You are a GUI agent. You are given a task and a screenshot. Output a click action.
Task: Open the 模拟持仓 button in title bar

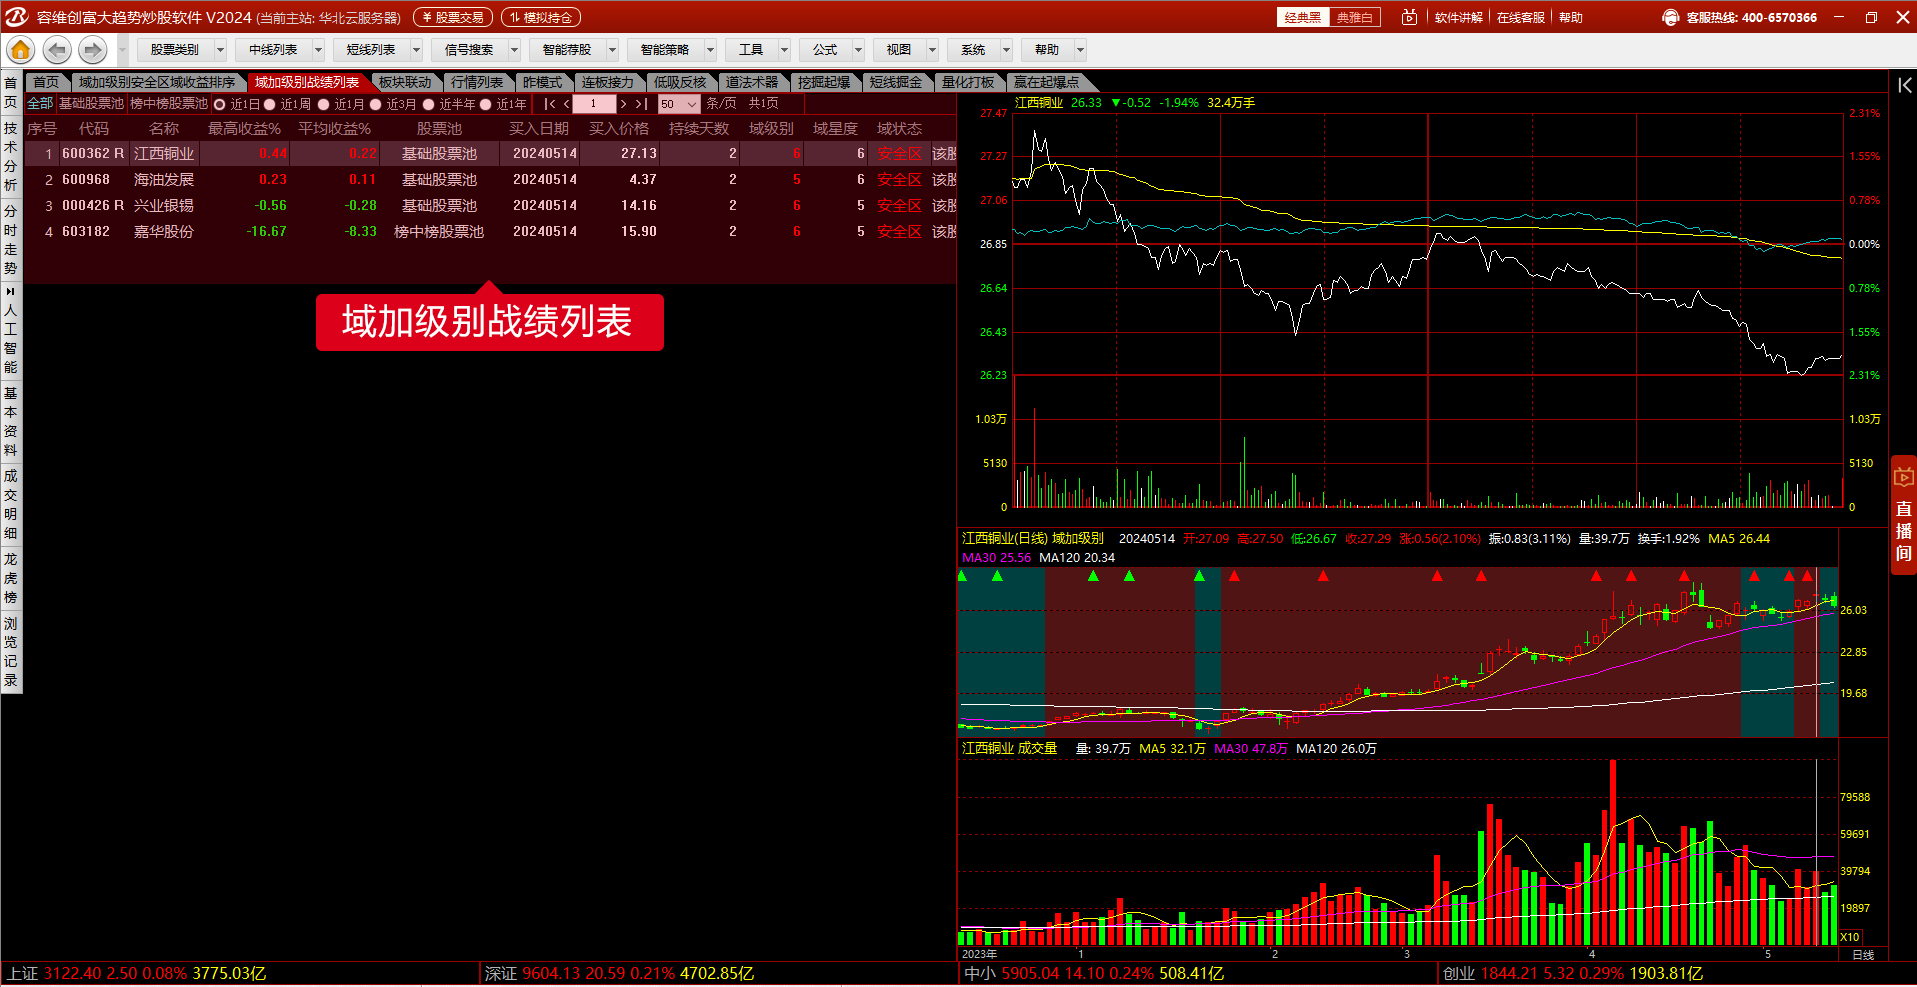(x=541, y=17)
